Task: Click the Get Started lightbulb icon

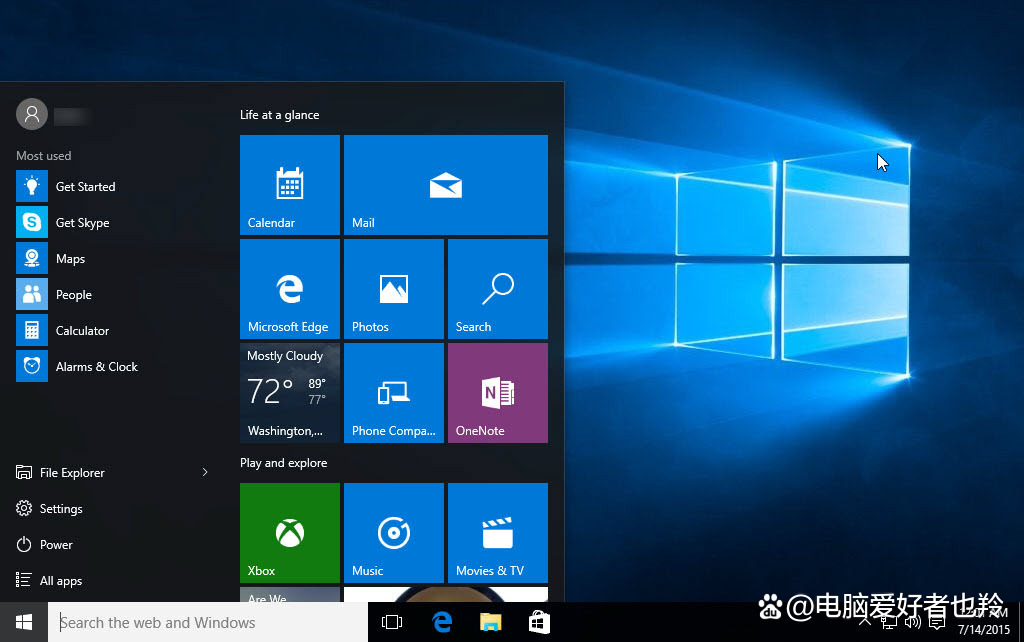Action: point(32,186)
